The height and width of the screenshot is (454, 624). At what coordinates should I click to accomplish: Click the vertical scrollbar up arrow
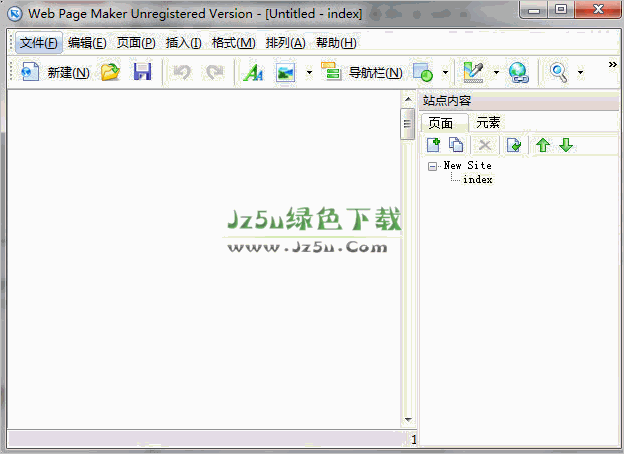(x=408, y=99)
